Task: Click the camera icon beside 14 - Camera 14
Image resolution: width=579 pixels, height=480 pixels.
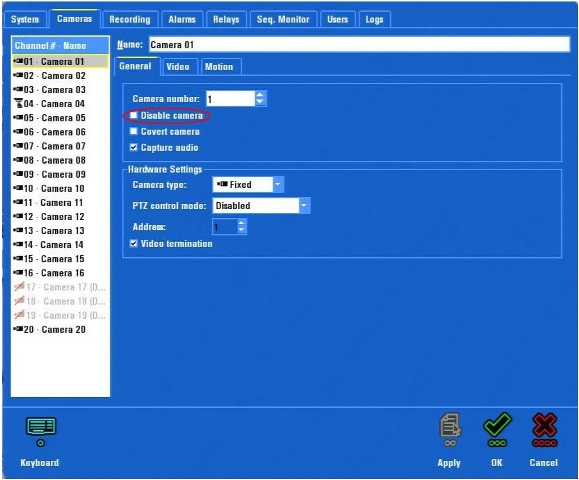Action: tap(18, 244)
